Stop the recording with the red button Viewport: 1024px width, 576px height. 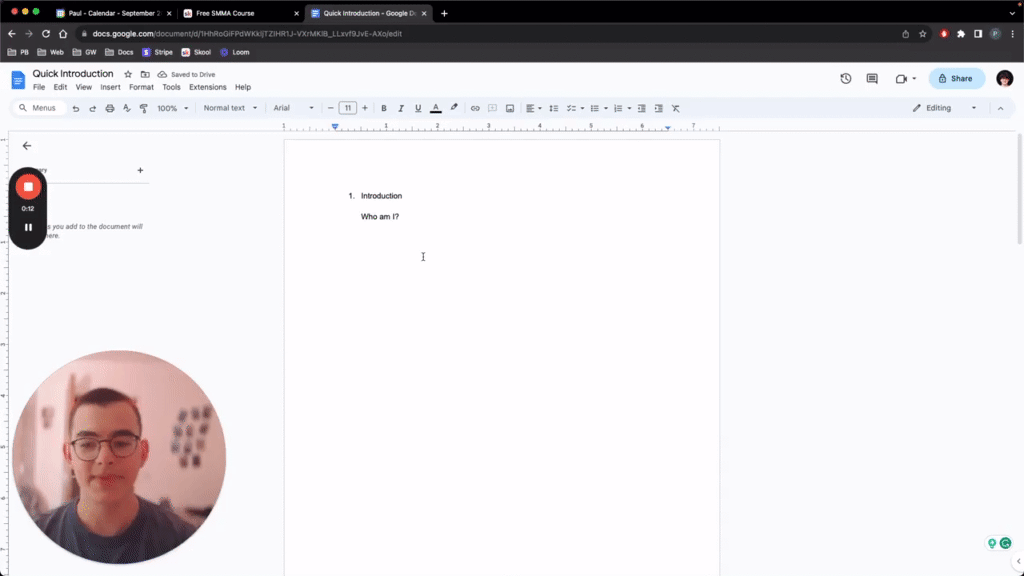pyautogui.click(x=28, y=186)
